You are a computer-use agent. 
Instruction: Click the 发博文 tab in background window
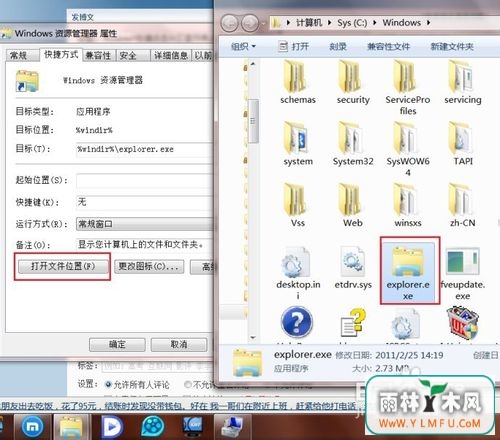[x=82, y=17]
